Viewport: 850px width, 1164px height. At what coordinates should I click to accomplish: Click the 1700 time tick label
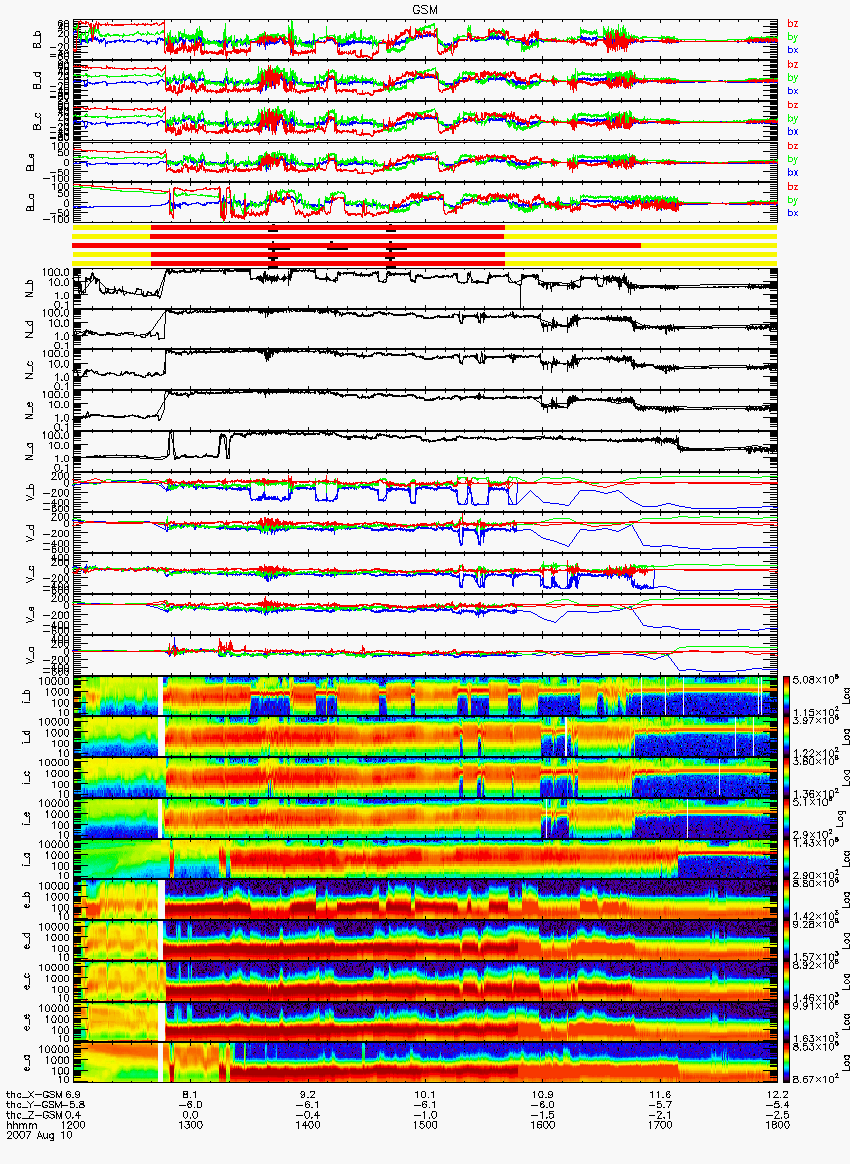point(660,1125)
